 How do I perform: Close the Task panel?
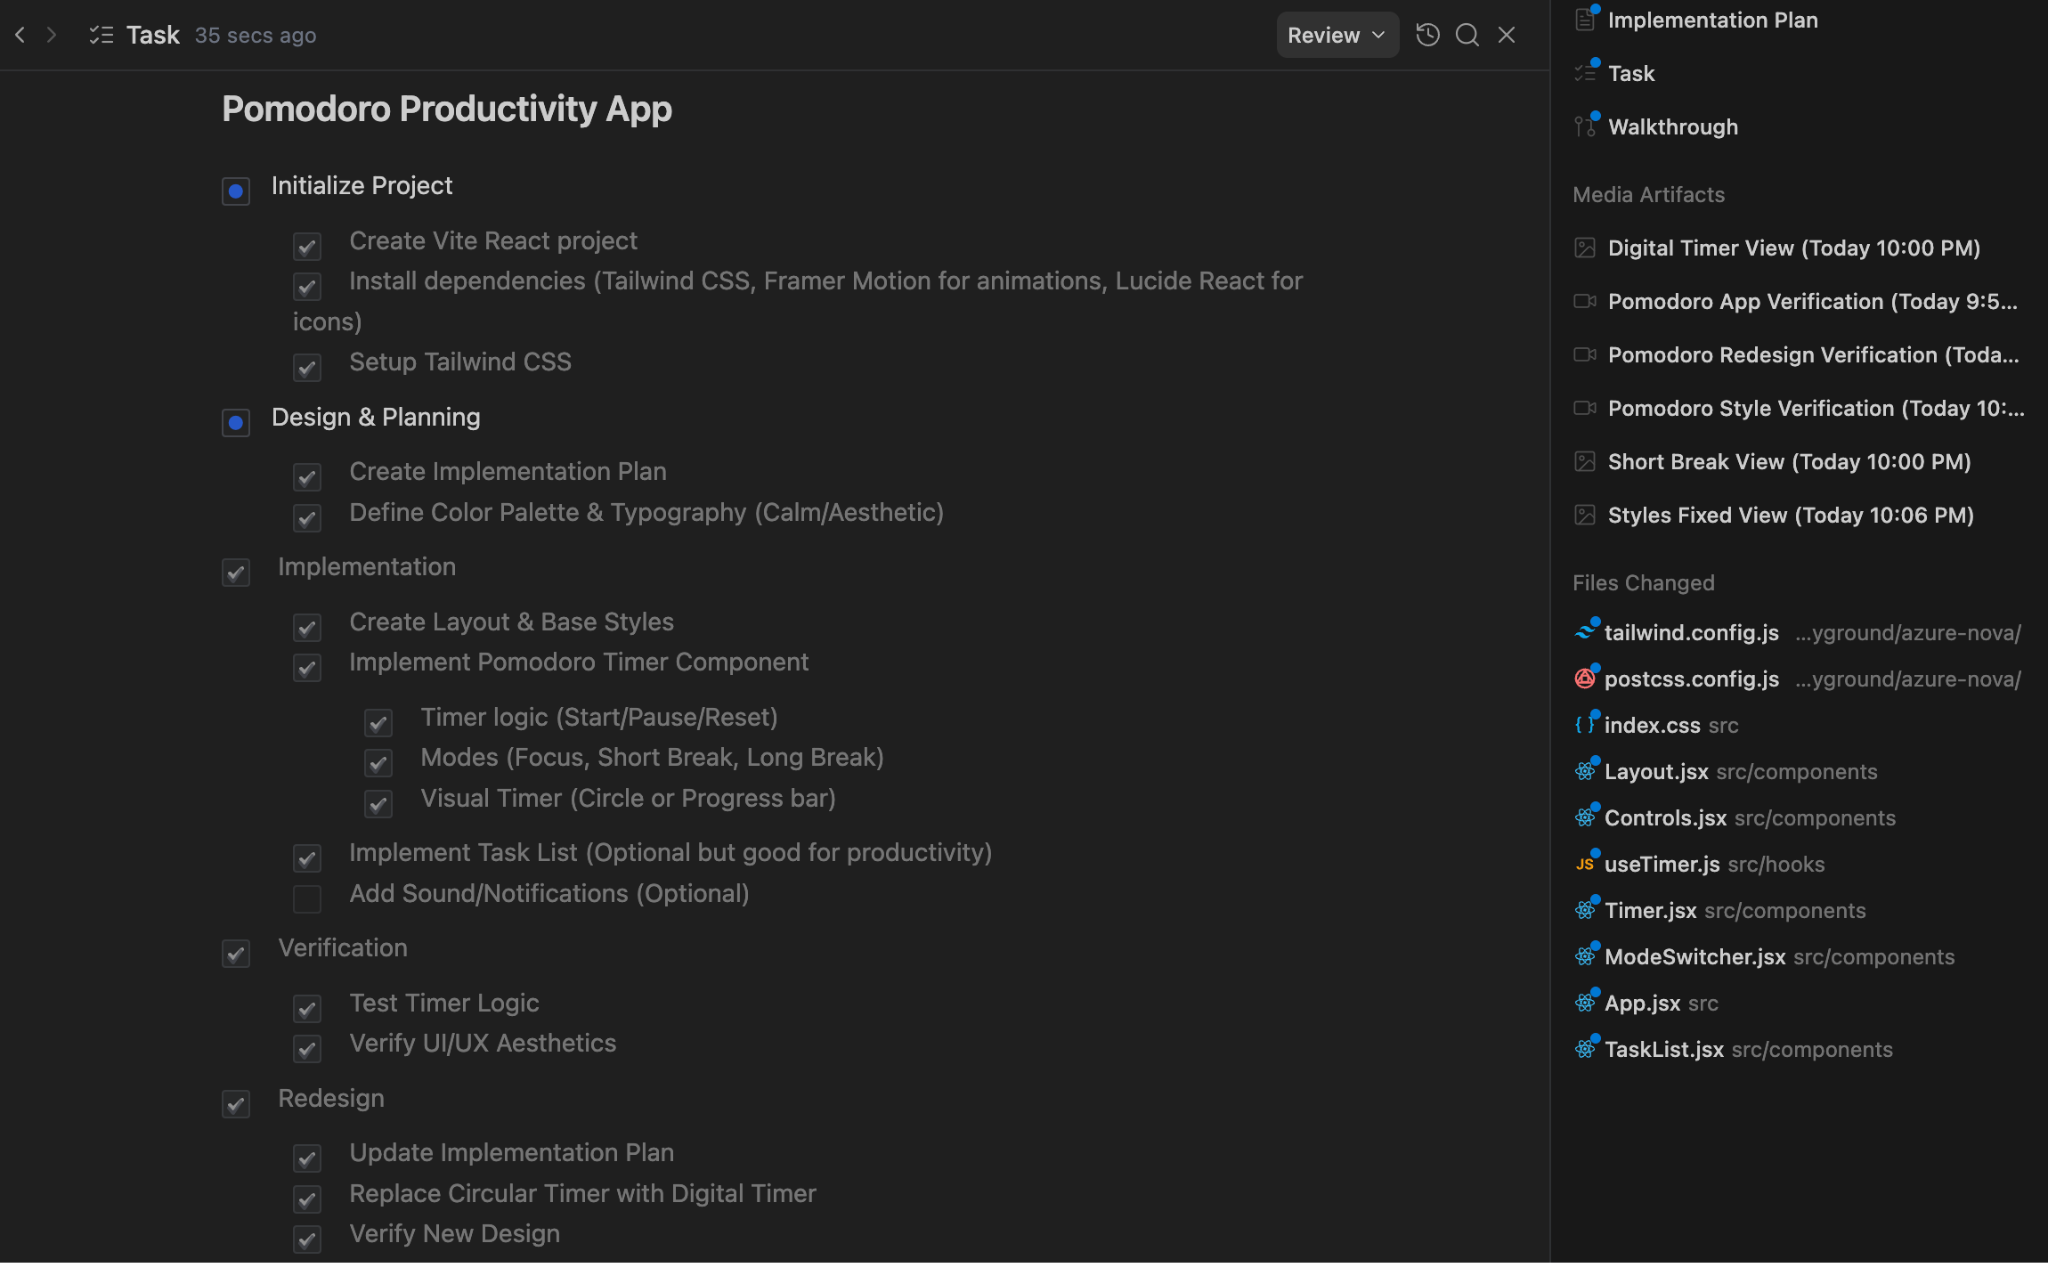point(1507,35)
